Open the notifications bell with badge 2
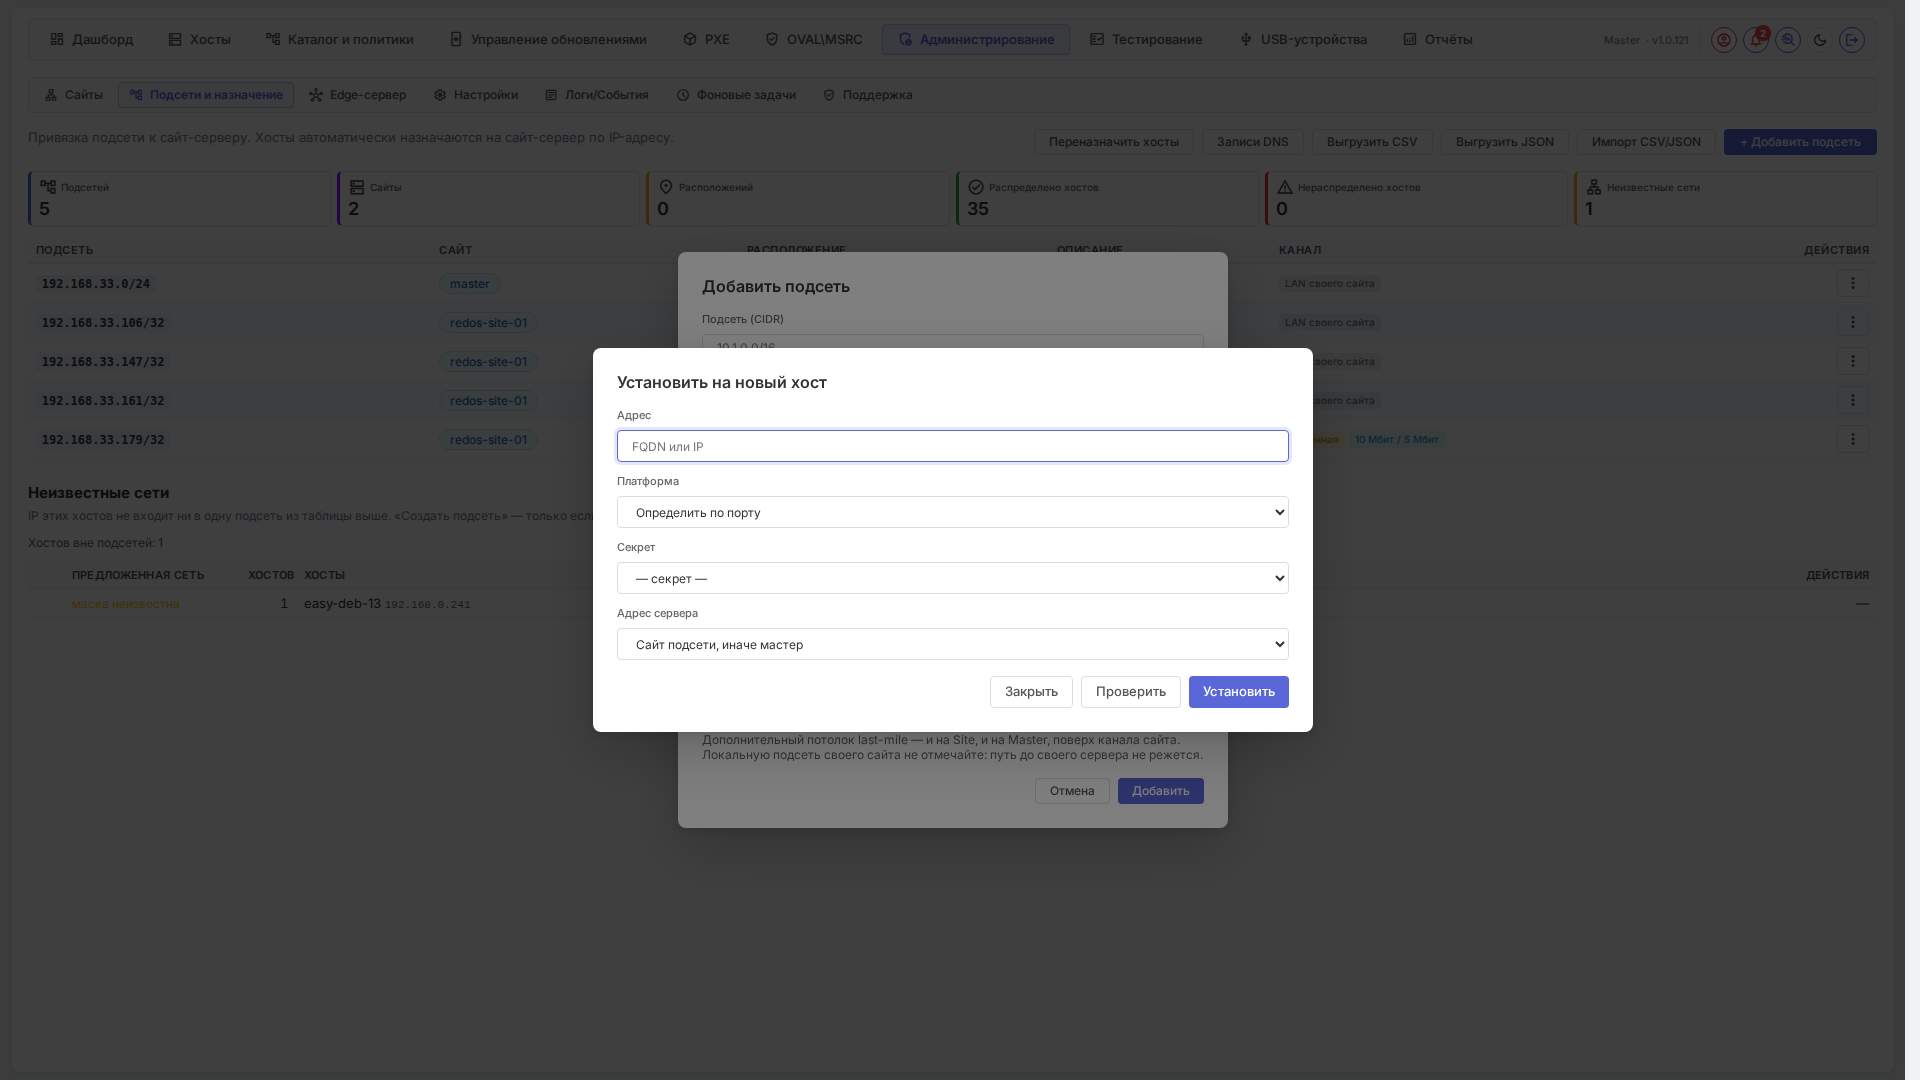Screen dimensions: 1920x1080 point(1756,40)
